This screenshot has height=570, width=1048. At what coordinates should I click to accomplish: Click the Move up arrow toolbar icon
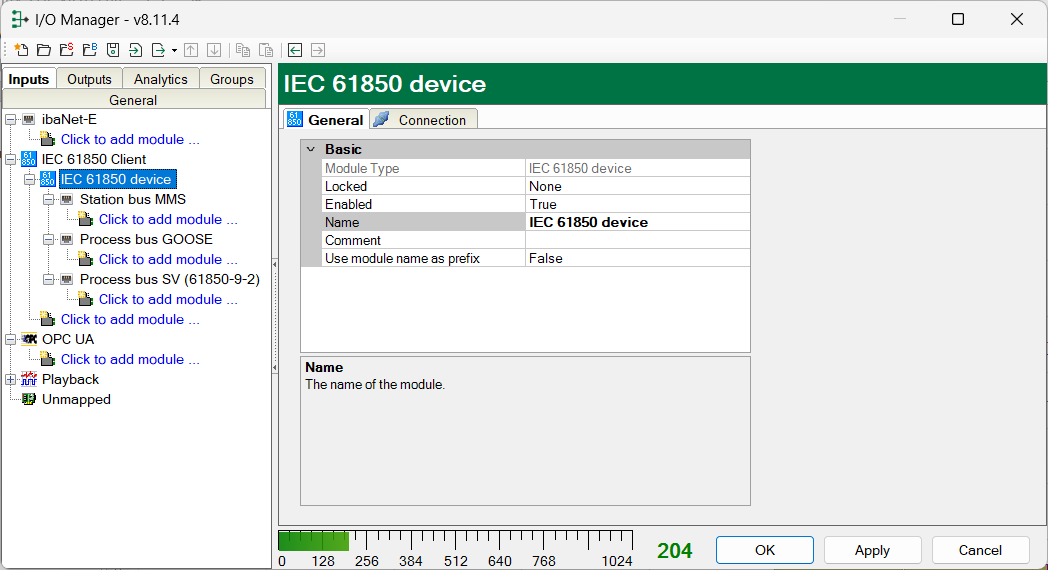click(191, 50)
